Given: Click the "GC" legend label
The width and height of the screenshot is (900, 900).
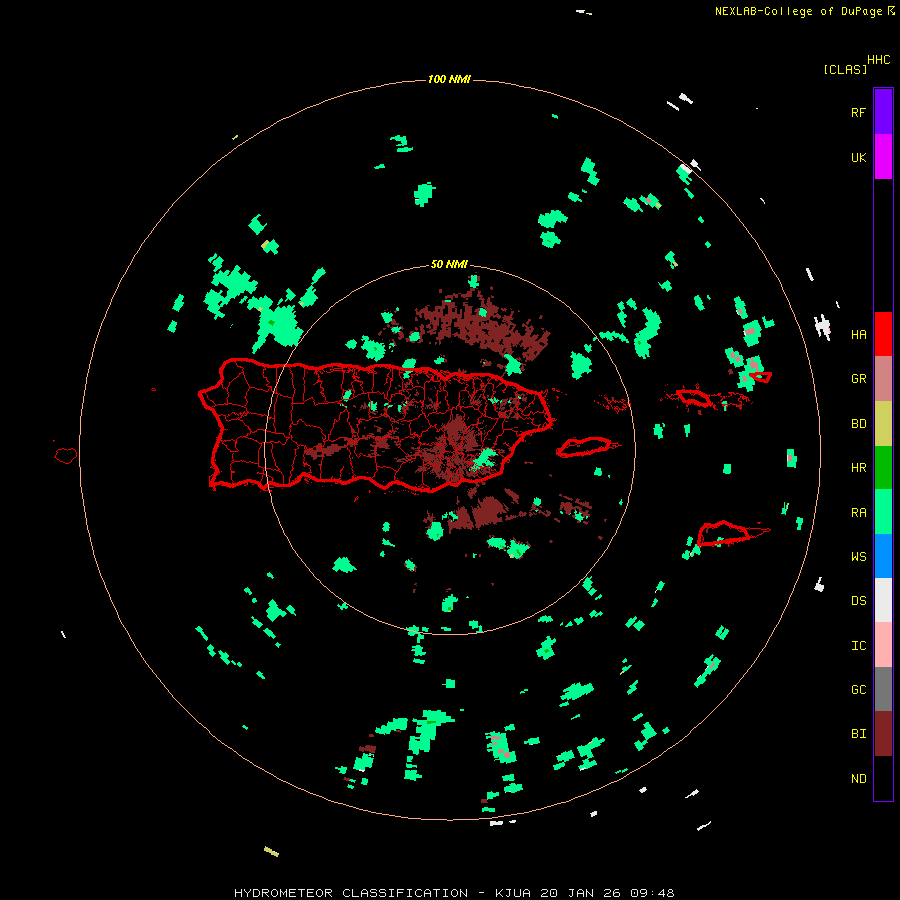Looking at the screenshot, I should [858, 690].
